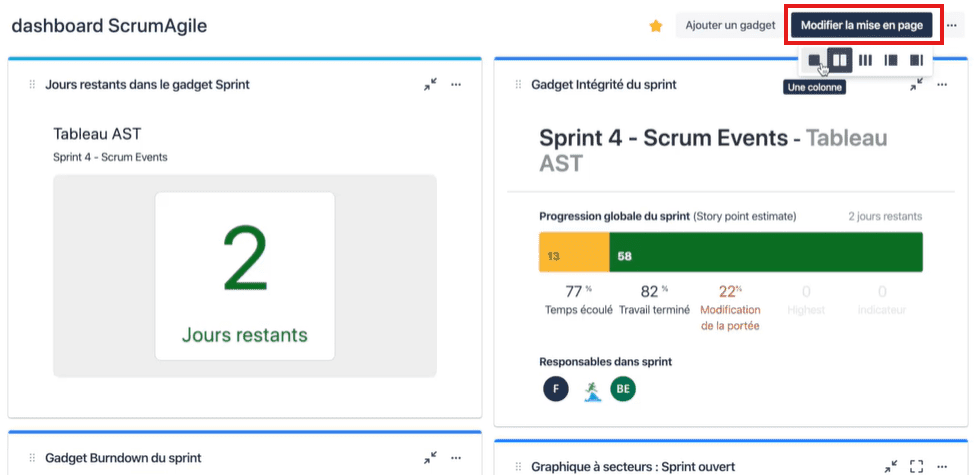Click Modifier la mise en page button

point(862,25)
